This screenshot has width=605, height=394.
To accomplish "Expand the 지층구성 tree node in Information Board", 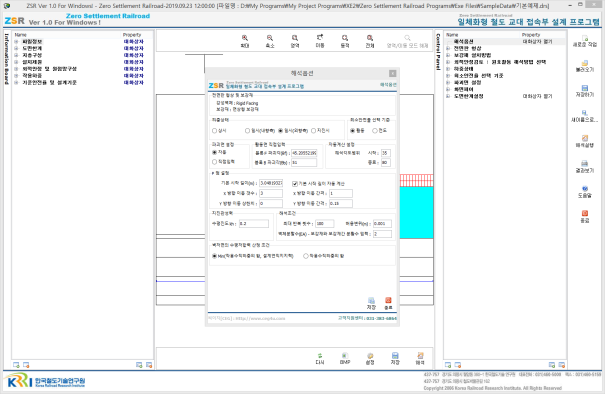I will pos(16,55).
